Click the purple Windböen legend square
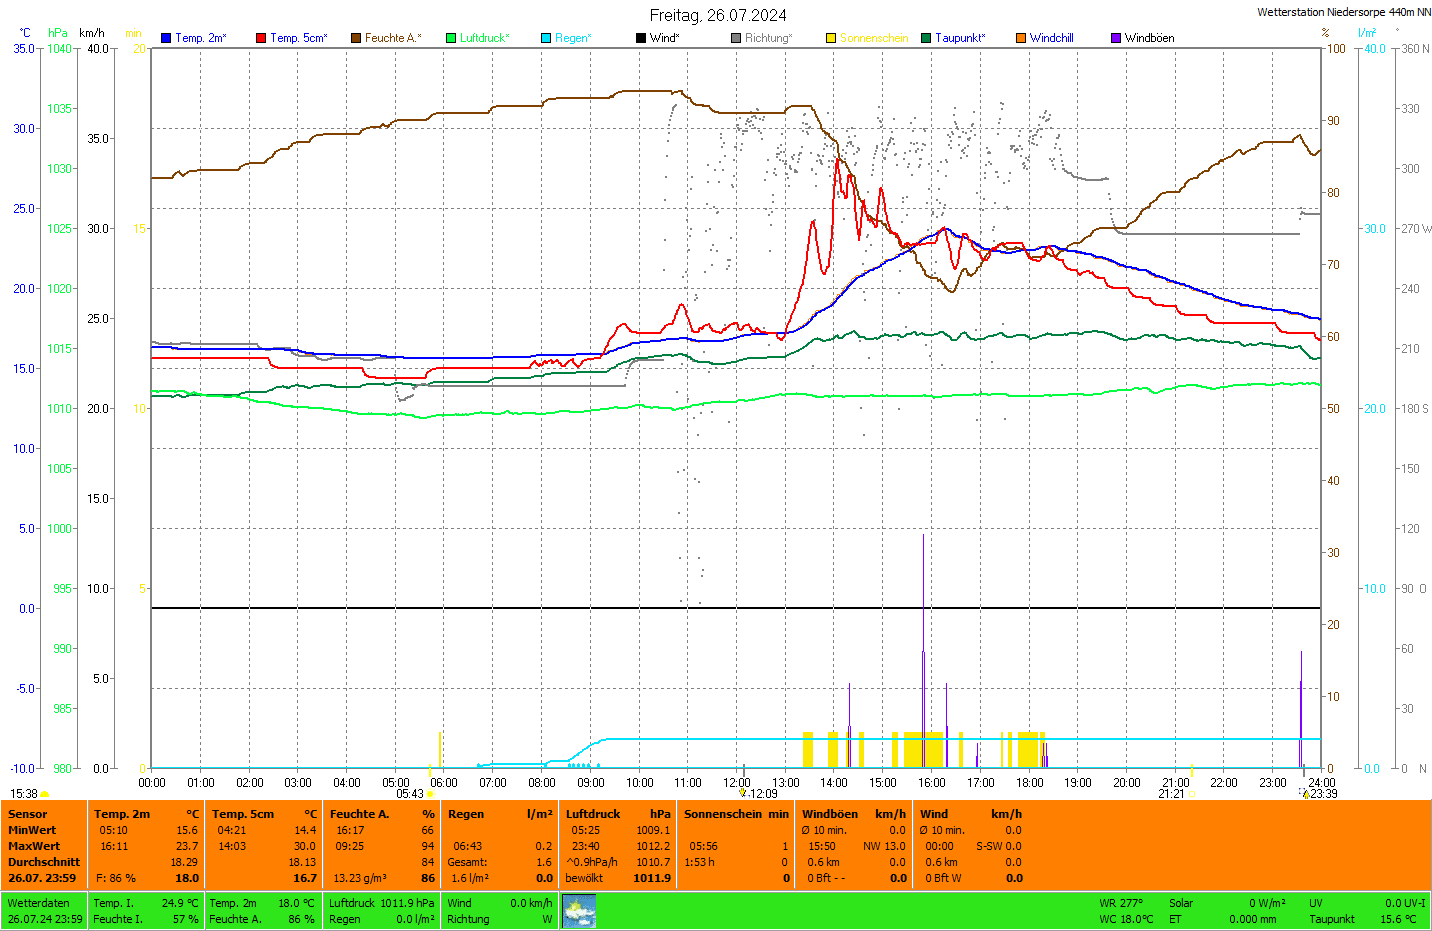 pos(1116,38)
